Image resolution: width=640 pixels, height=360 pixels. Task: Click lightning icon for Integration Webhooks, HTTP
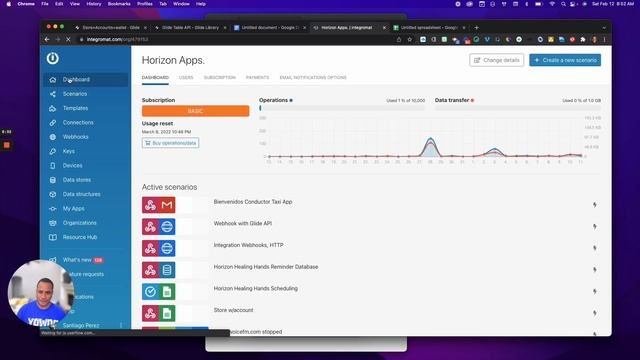(x=595, y=248)
